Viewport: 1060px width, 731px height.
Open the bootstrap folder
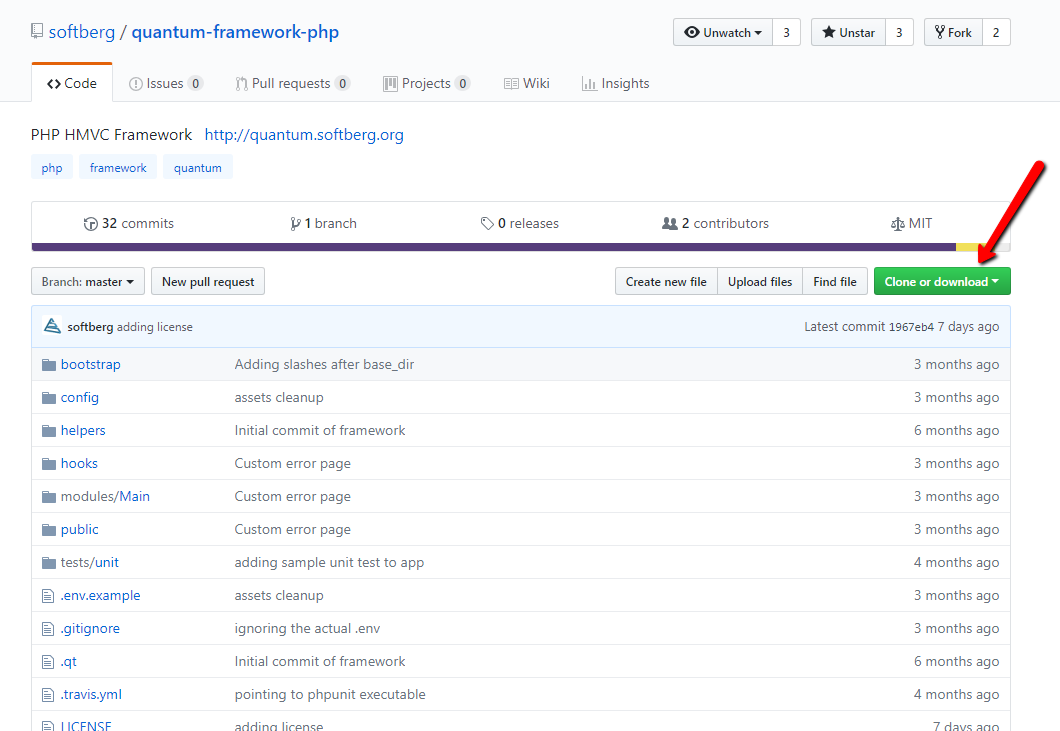click(91, 364)
